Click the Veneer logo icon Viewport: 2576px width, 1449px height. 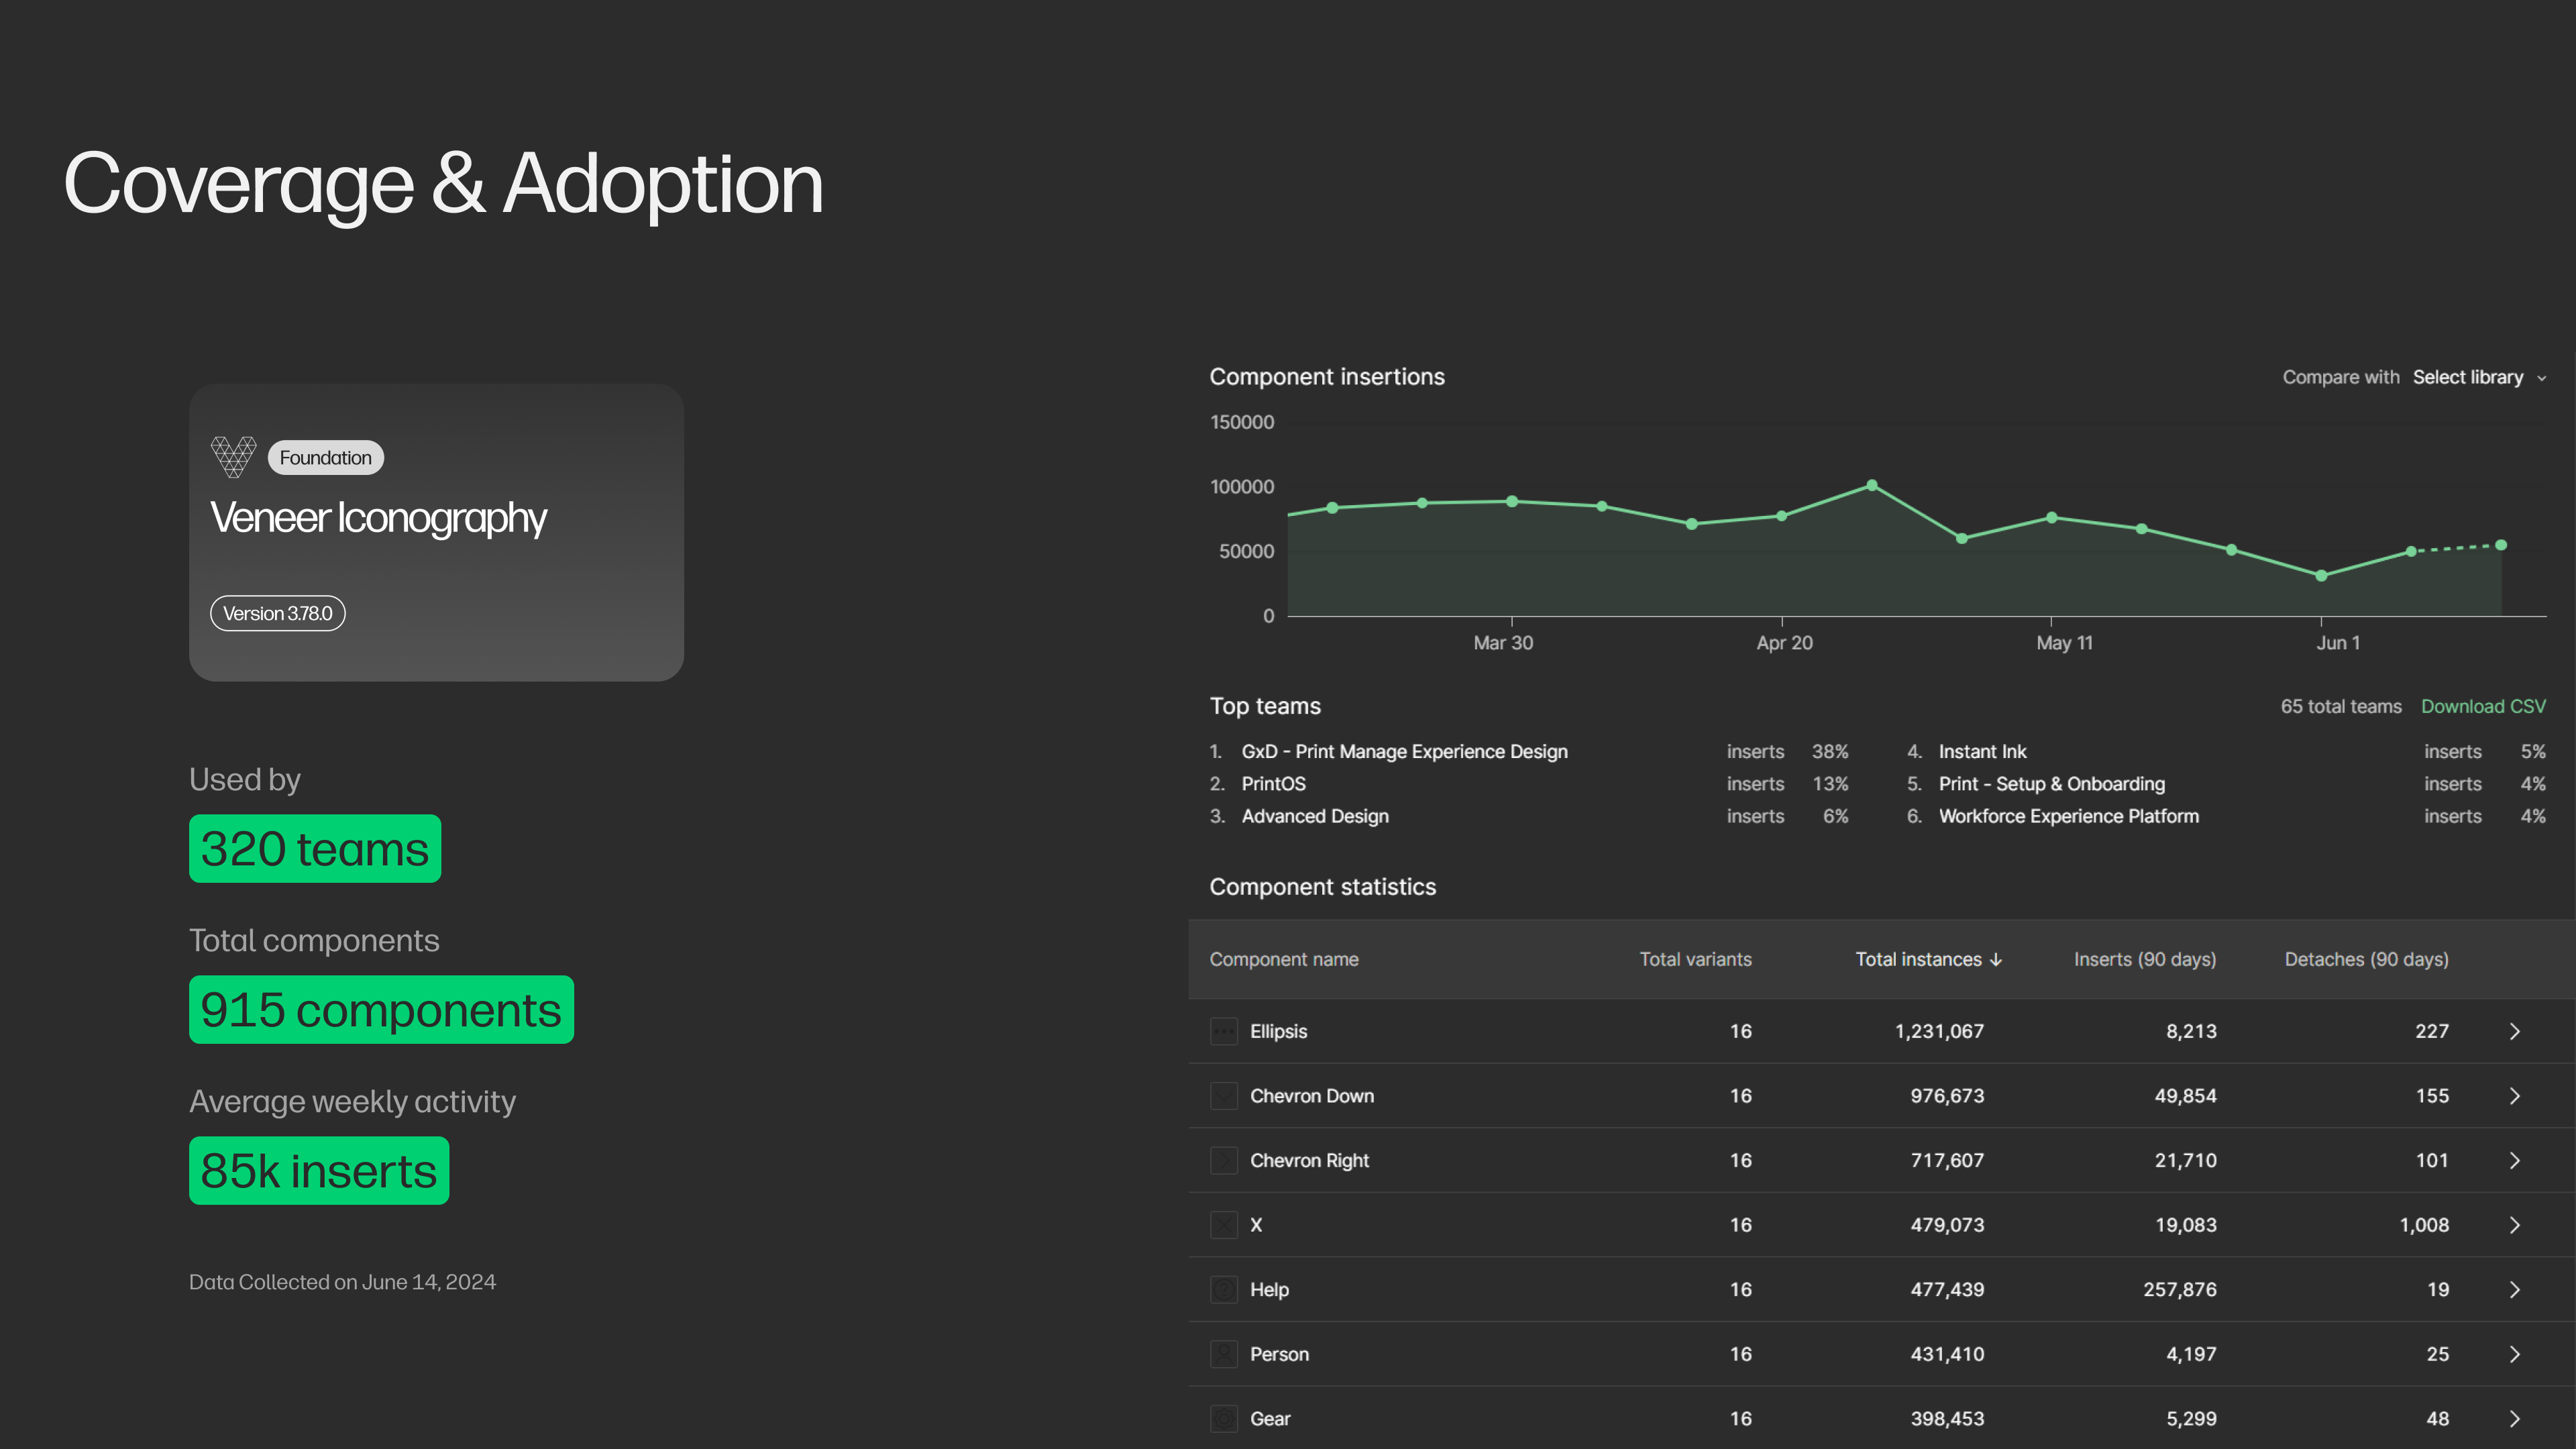pos(233,457)
